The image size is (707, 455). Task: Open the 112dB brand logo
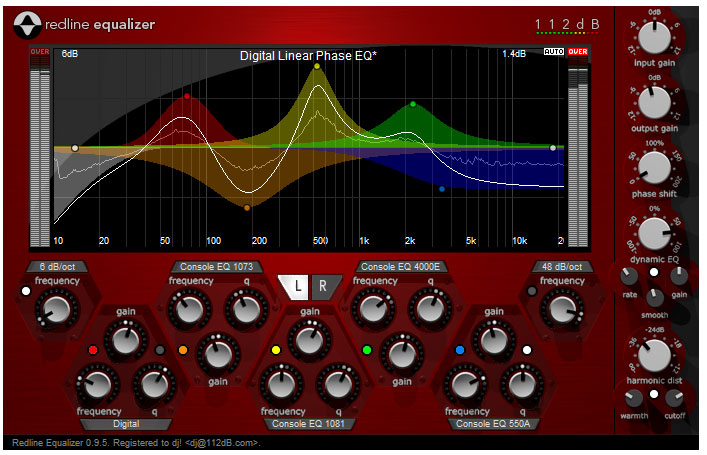(x=567, y=25)
